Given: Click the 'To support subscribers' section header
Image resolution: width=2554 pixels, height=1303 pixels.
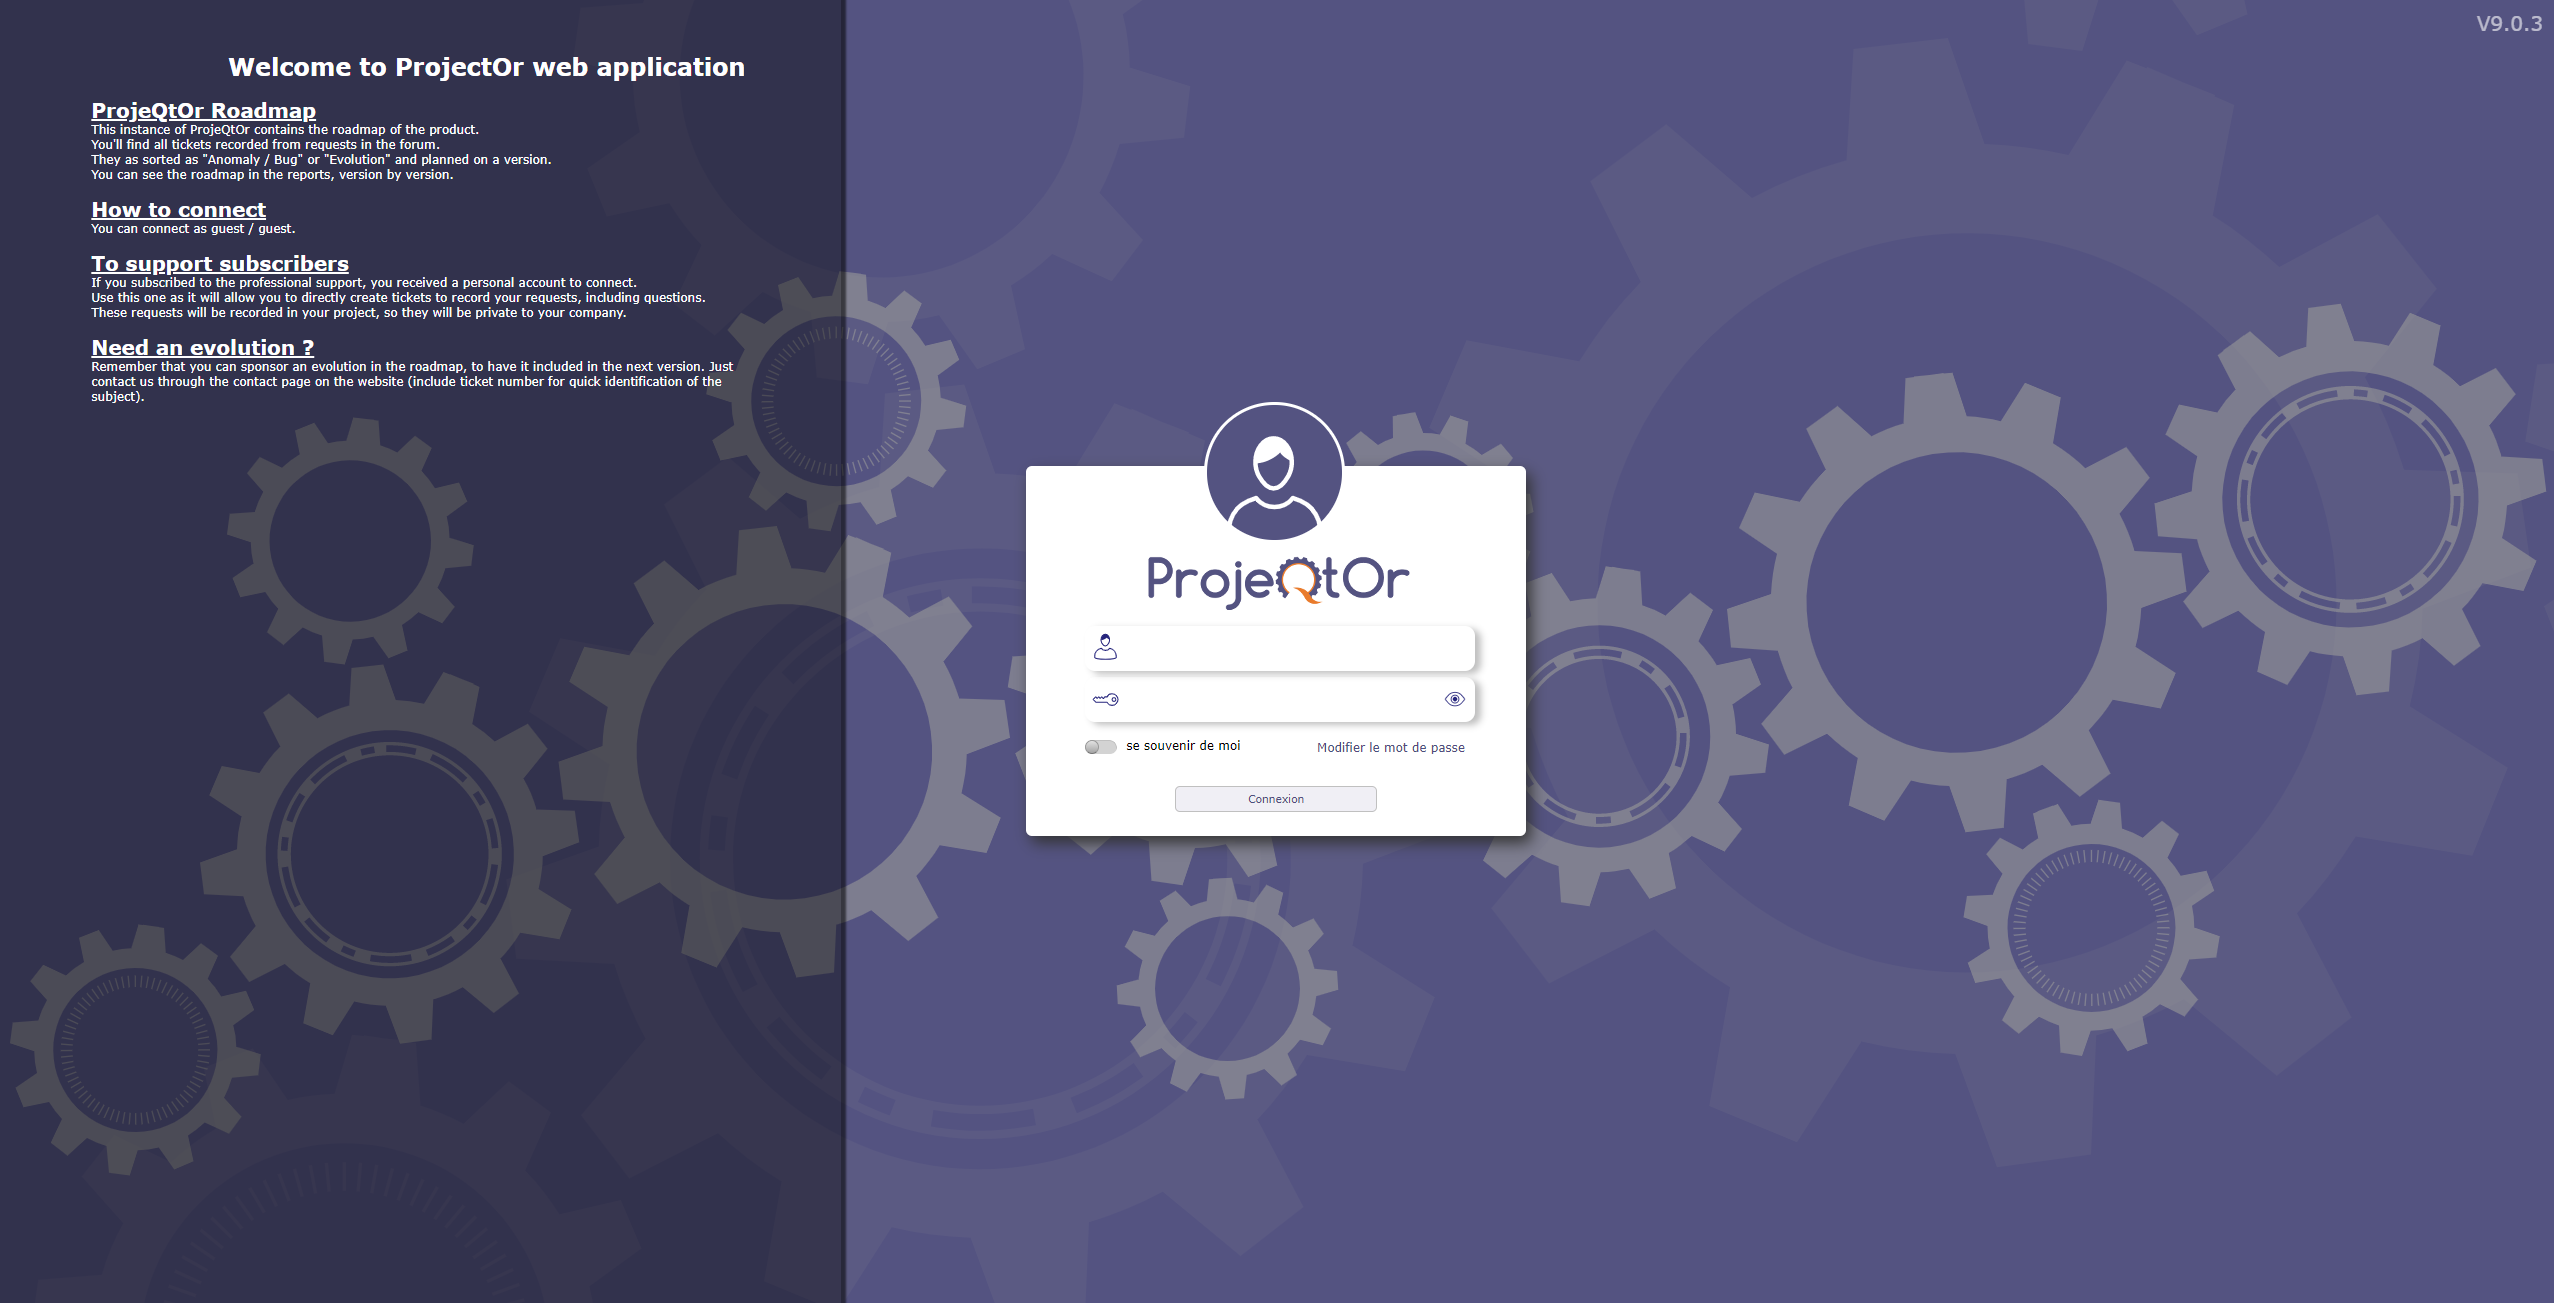Looking at the screenshot, I should click(x=219, y=263).
